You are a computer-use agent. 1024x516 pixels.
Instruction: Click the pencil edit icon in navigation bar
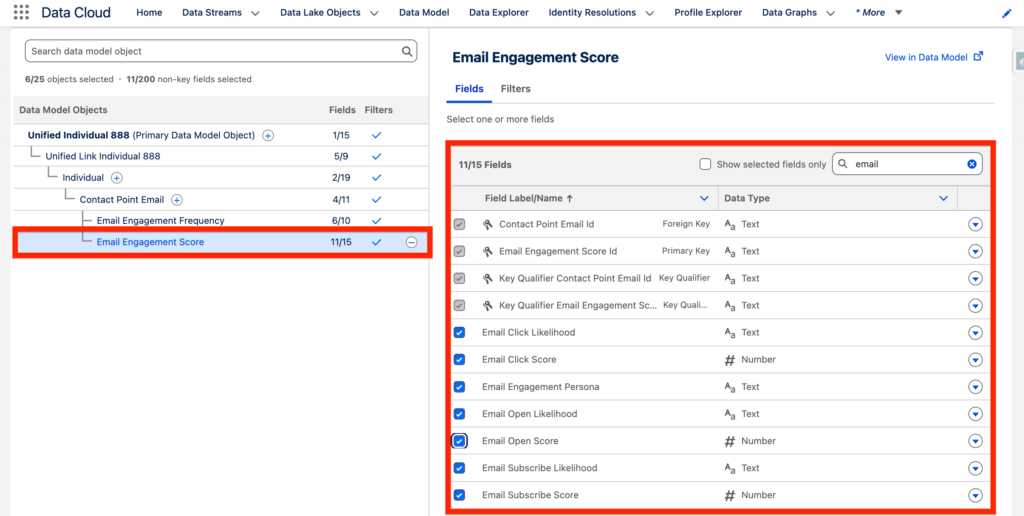1006,14
